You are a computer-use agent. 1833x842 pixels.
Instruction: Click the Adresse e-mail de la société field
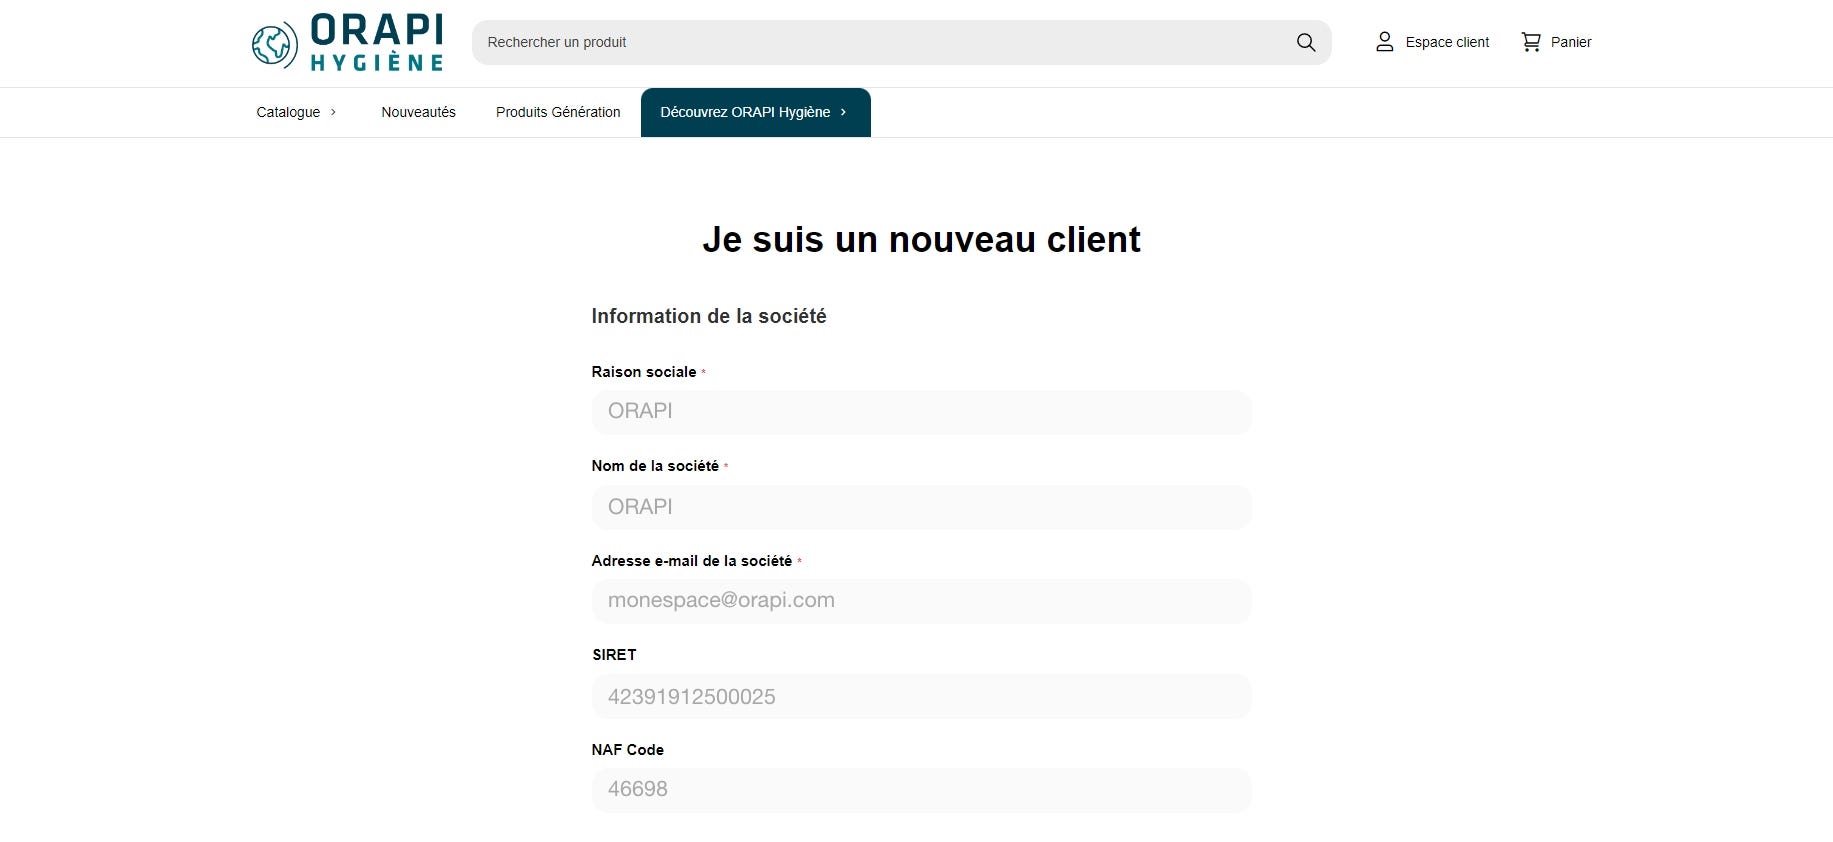click(921, 601)
